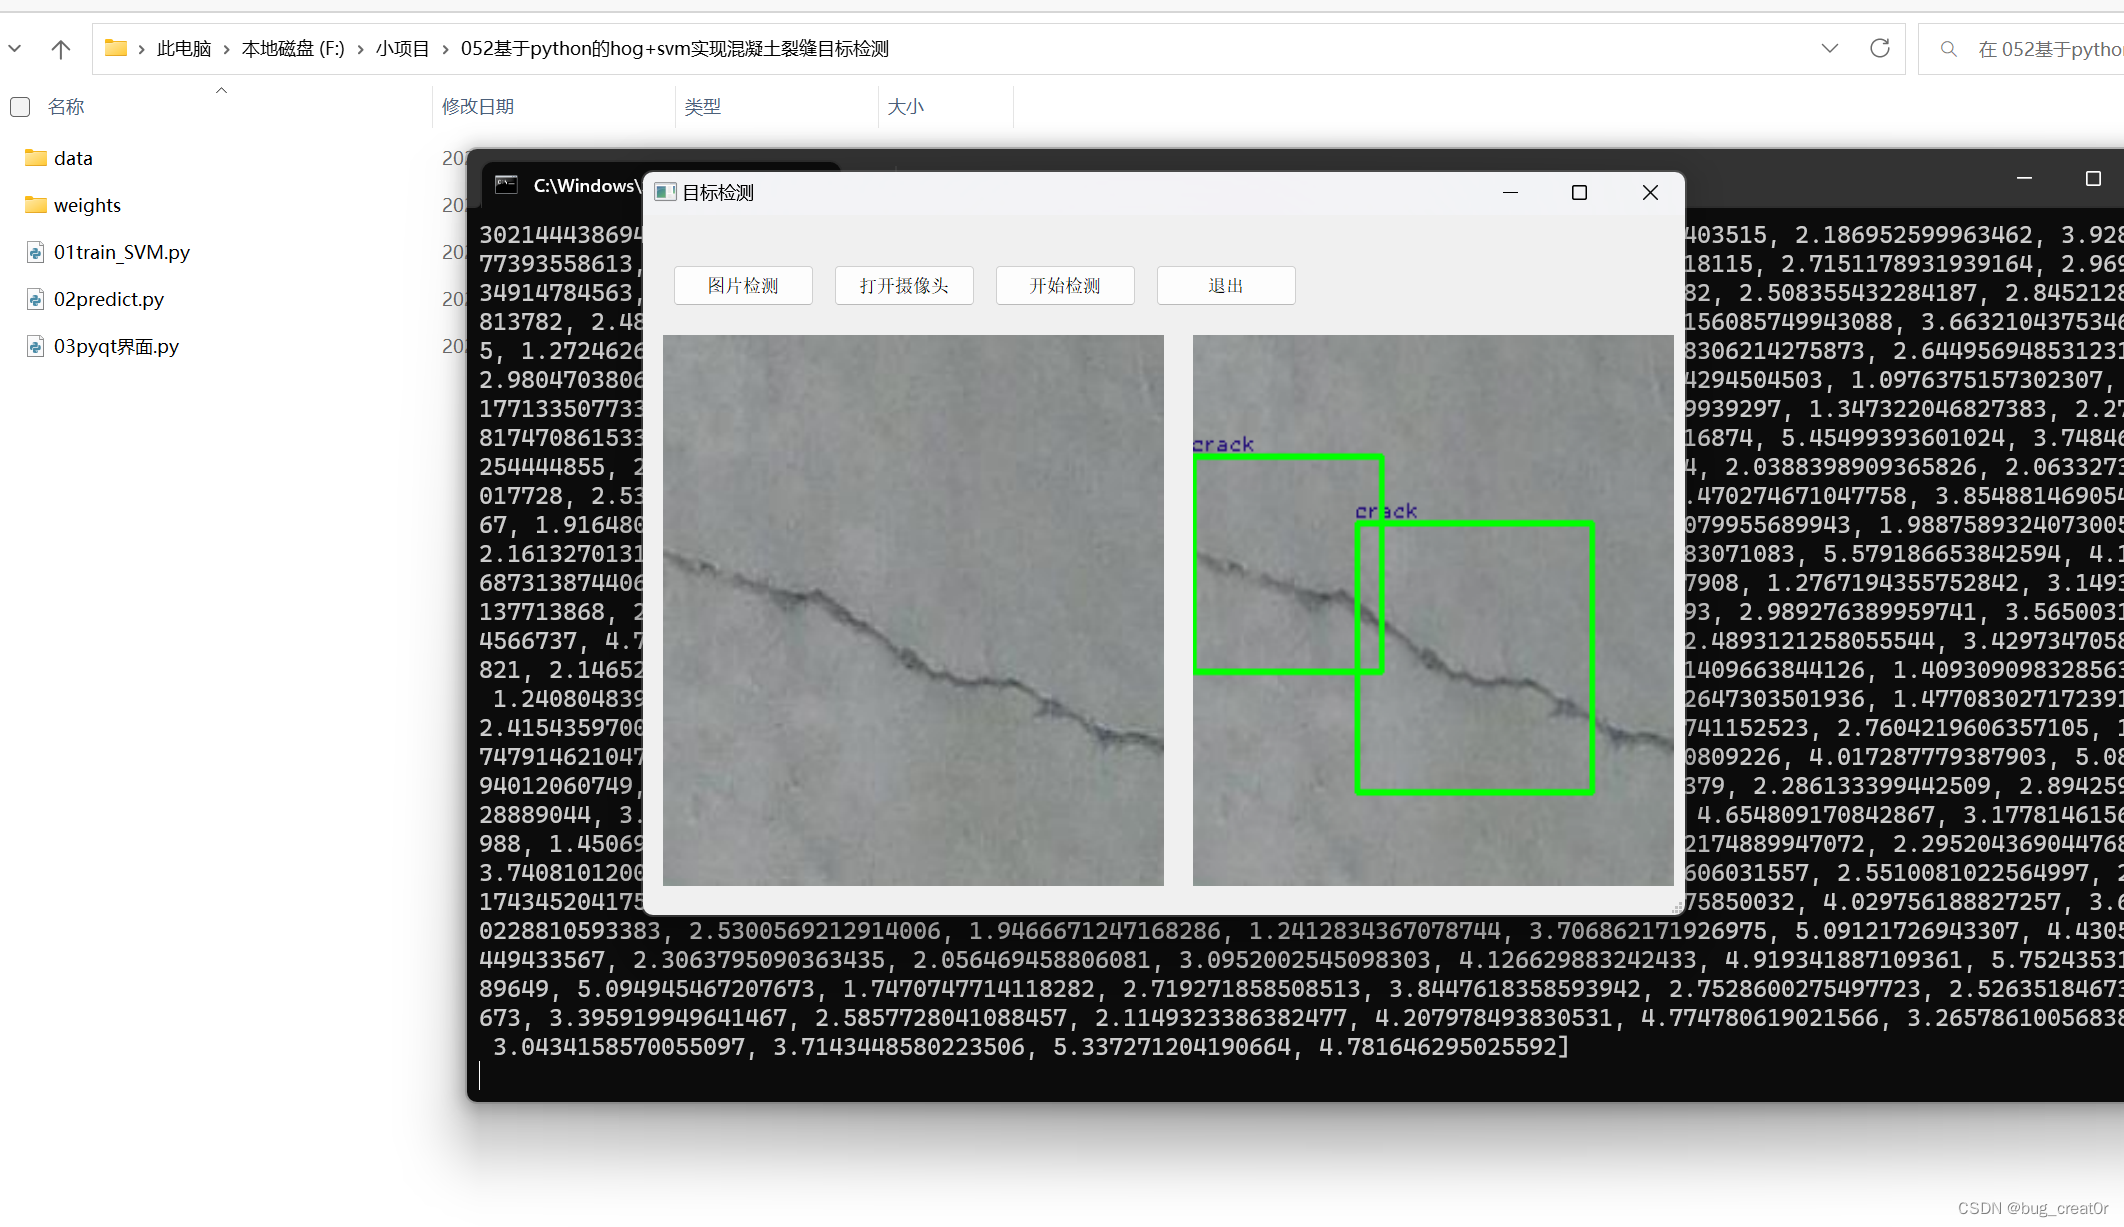Image resolution: width=2124 pixels, height=1227 pixels.
Task: Click the search magnifier icon
Action: coord(1948,48)
